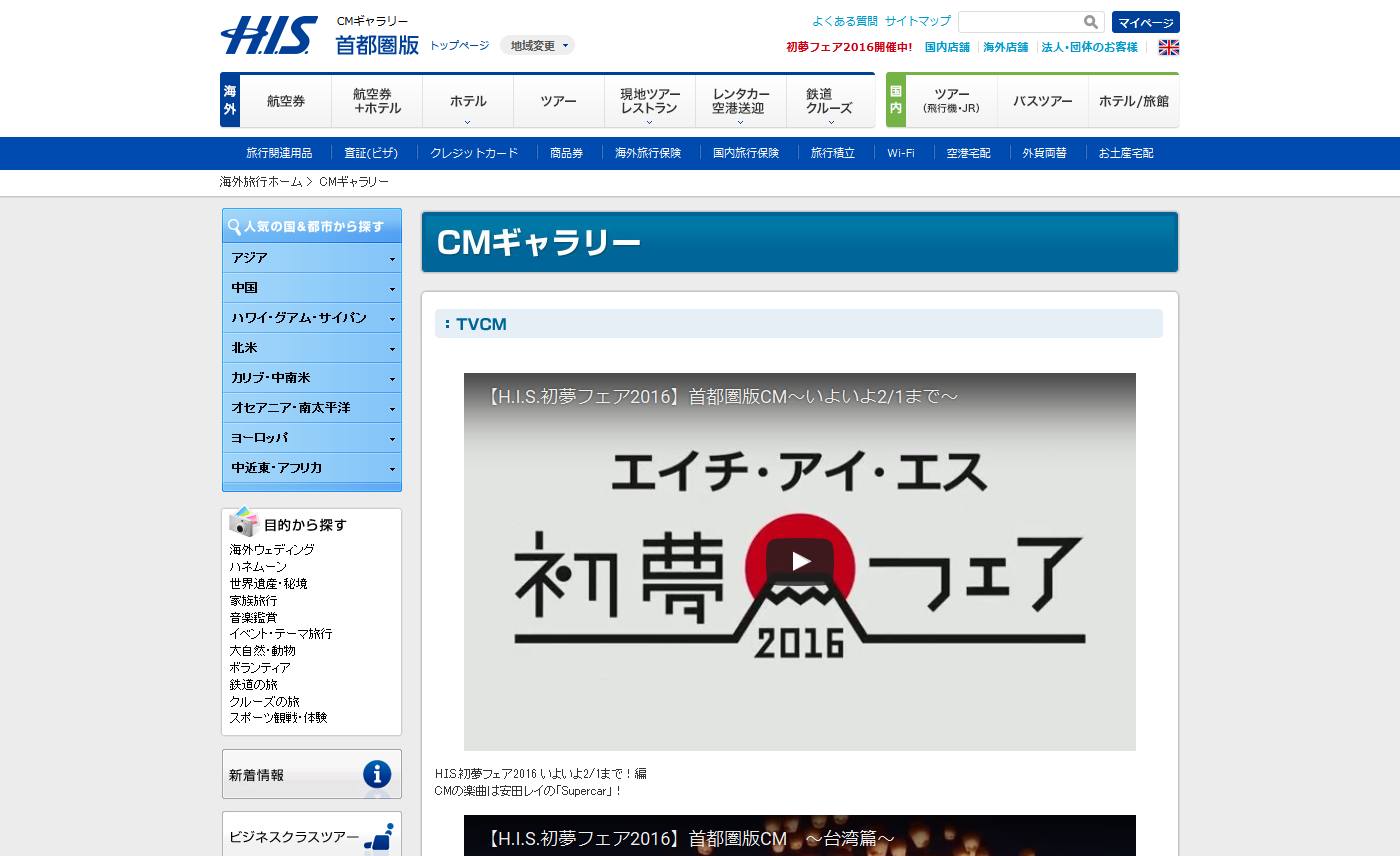The width and height of the screenshot is (1400, 856).
Task: Open 家族旅行 link
Action: click(253, 601)
